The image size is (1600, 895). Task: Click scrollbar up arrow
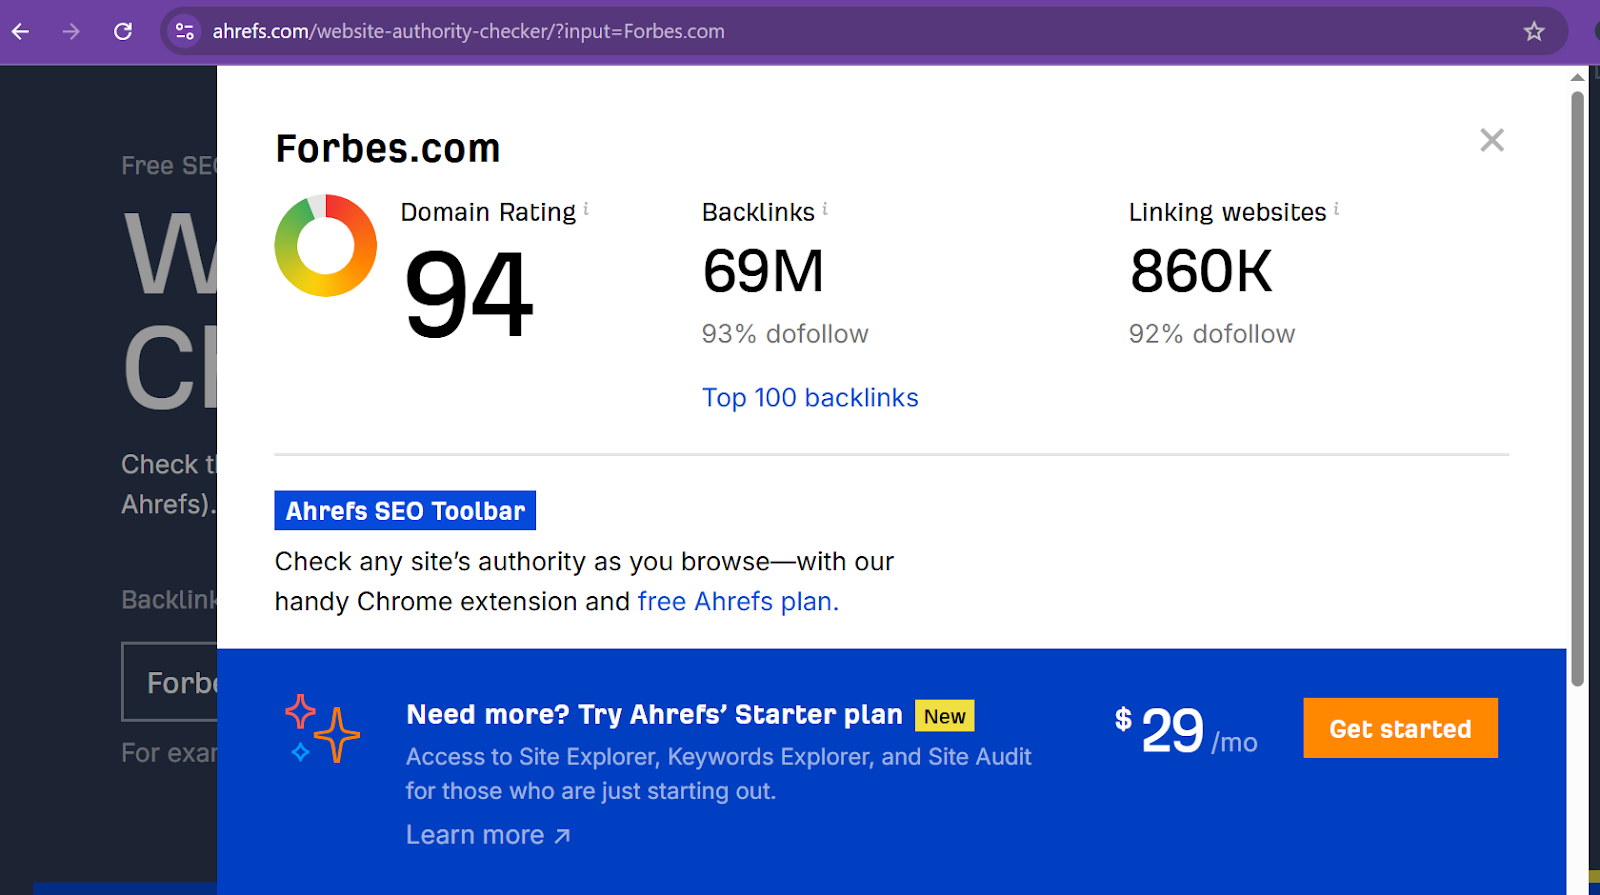click(1577, 77)
